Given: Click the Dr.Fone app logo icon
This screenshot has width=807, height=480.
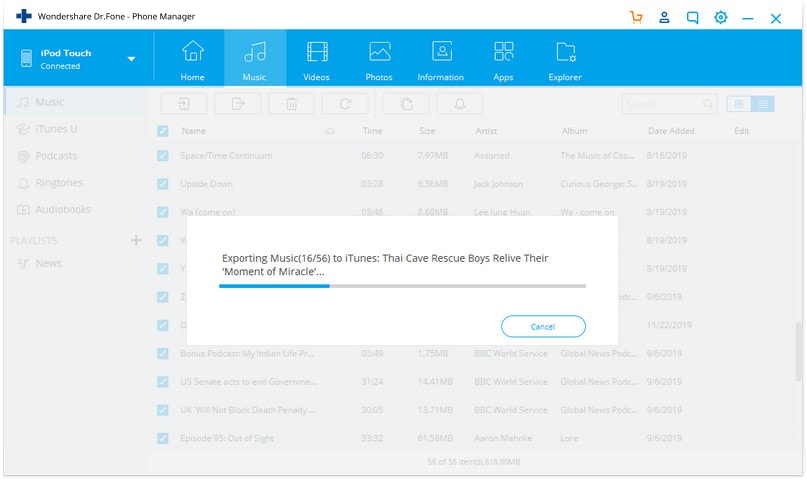Looking at the screenshot, I should coord(24,16).
